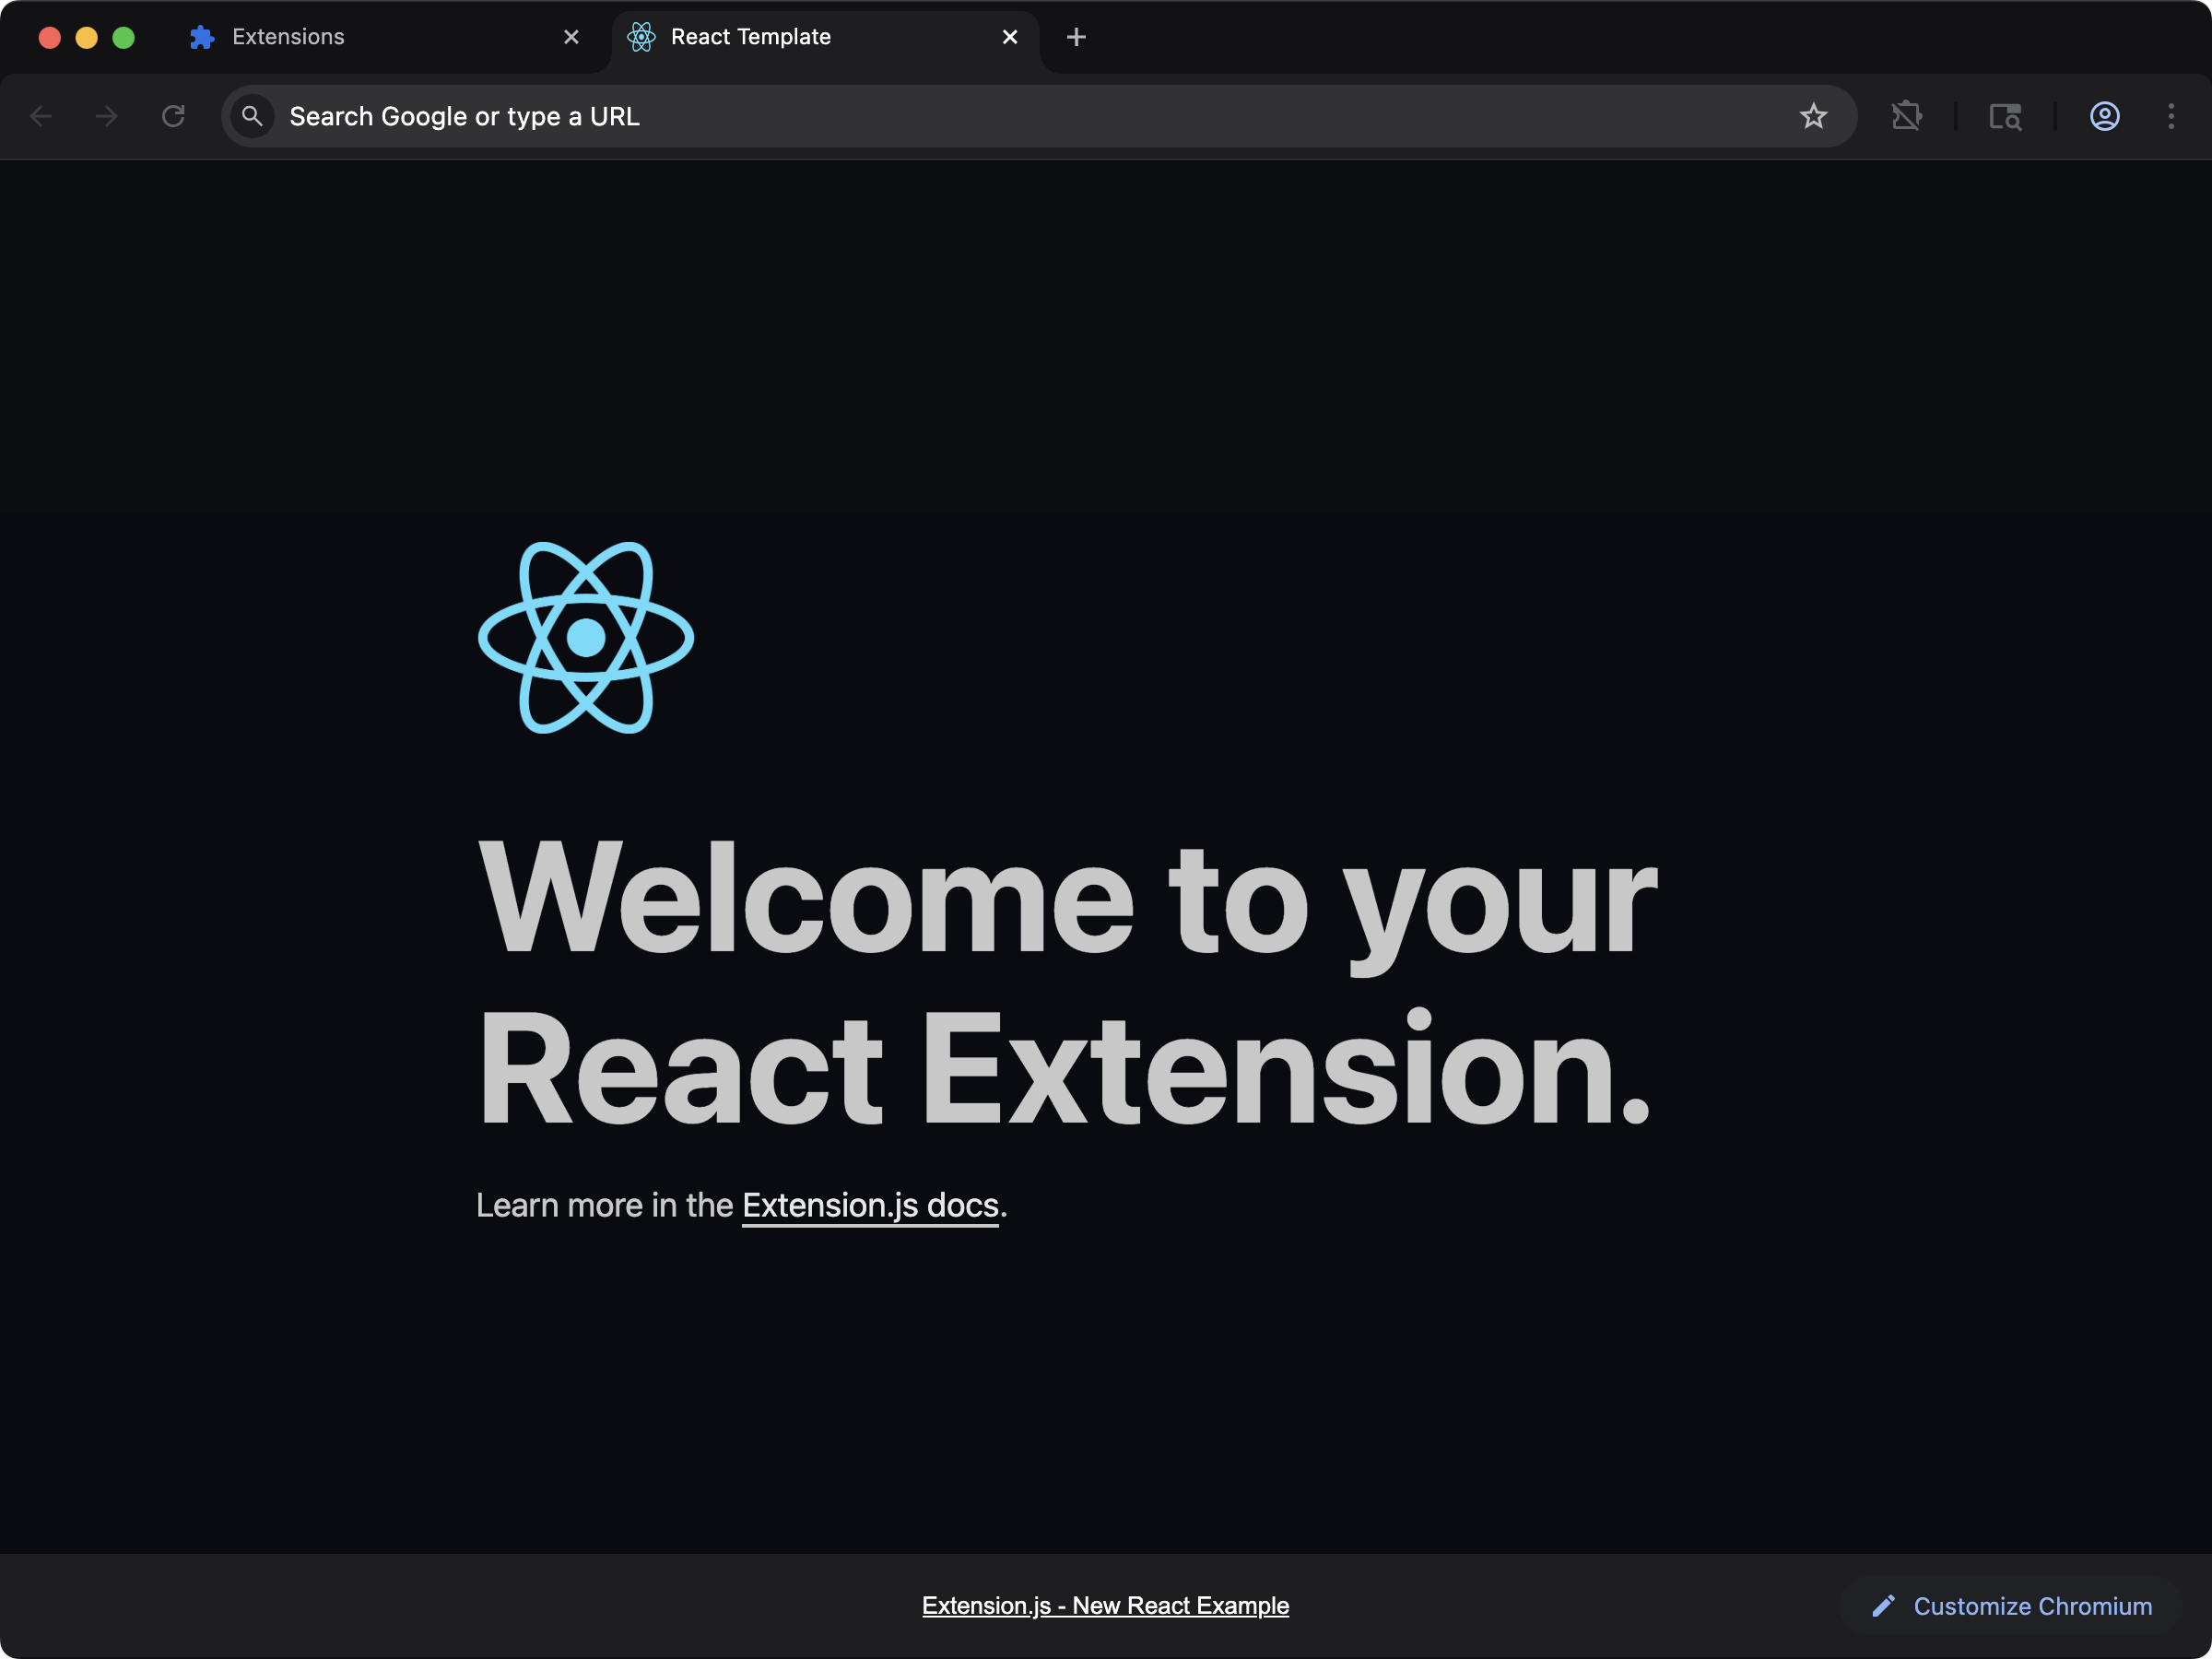Click the Extension.js - New React Example link

[1105, 1605]
